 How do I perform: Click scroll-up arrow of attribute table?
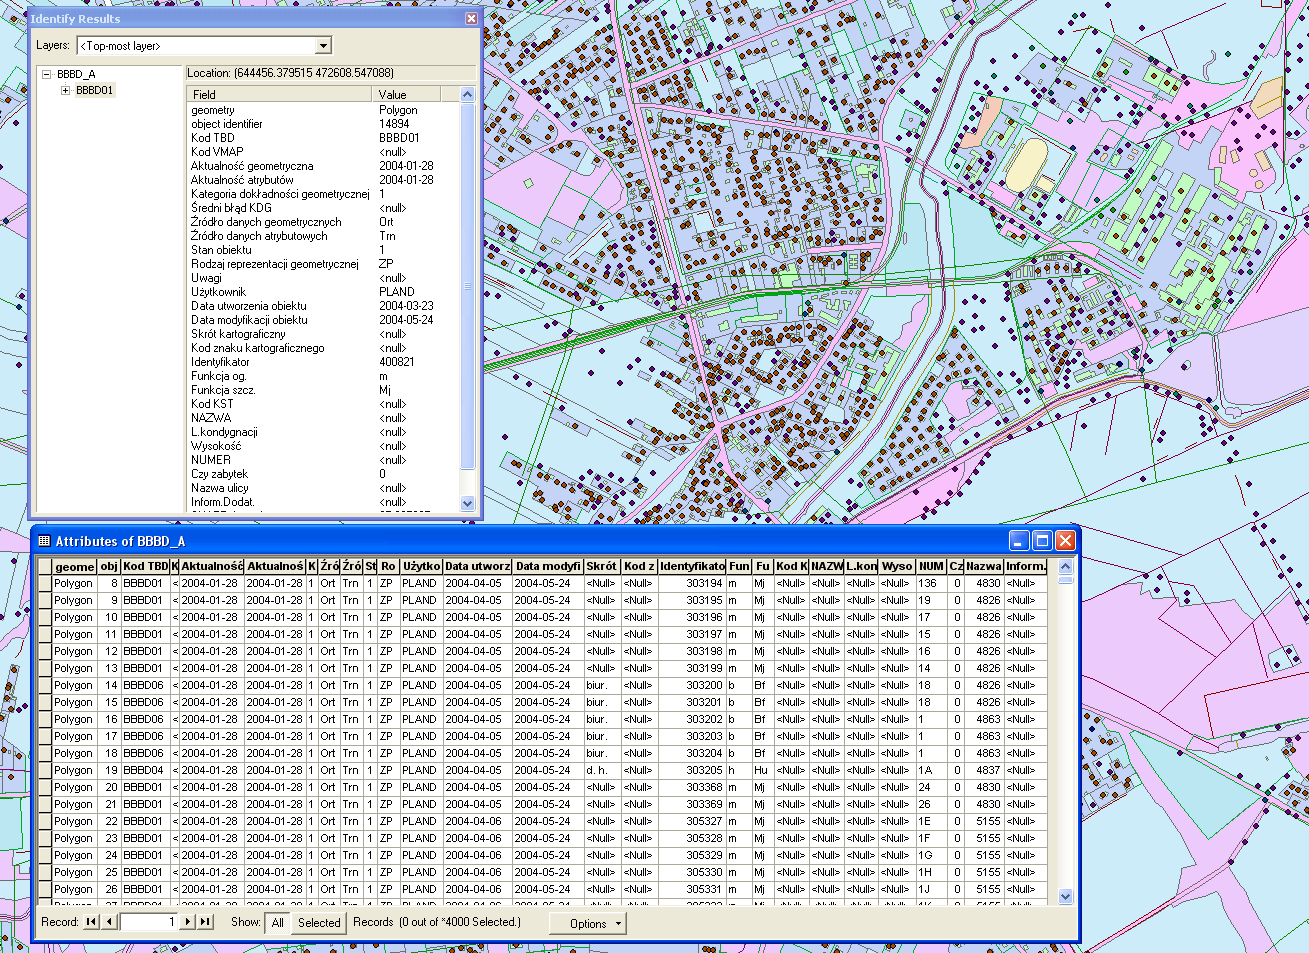[1065, 567]
